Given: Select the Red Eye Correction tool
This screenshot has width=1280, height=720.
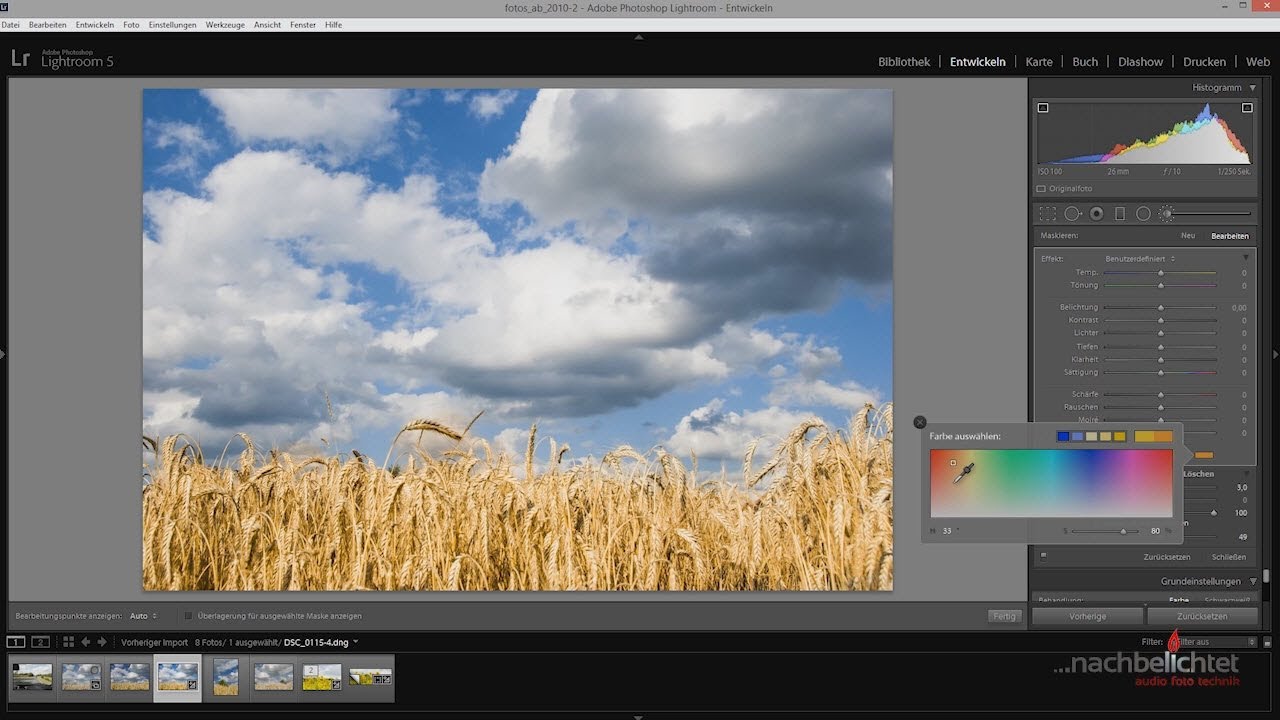Looking at the screenshot, I should pos(1097,213).
